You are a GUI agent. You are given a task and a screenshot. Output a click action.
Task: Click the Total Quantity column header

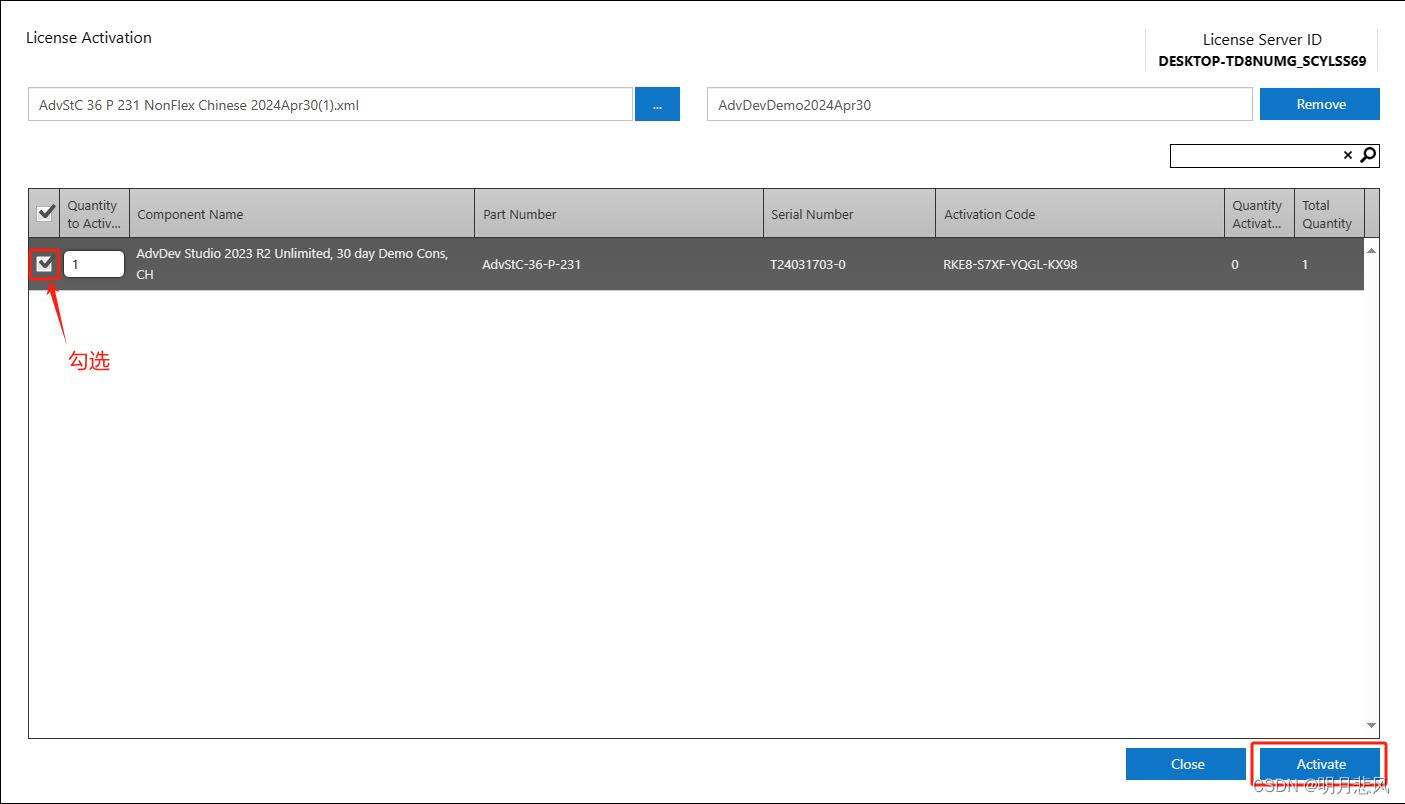[x=1329, y=214]
